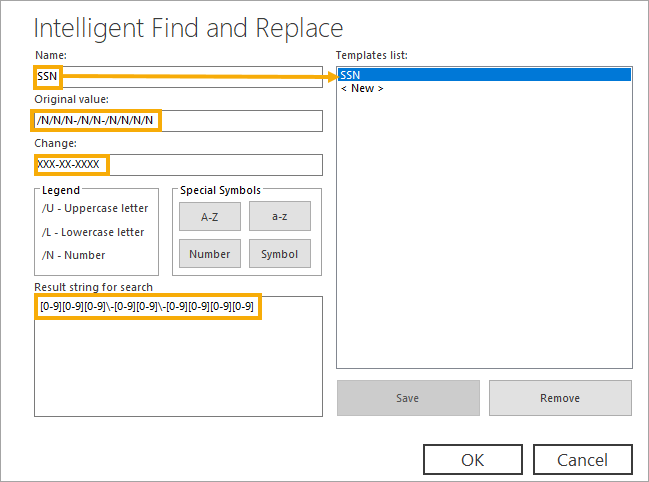Click the Templates list label
Screen dimensions: 649x482
click(x=372, y=55)
